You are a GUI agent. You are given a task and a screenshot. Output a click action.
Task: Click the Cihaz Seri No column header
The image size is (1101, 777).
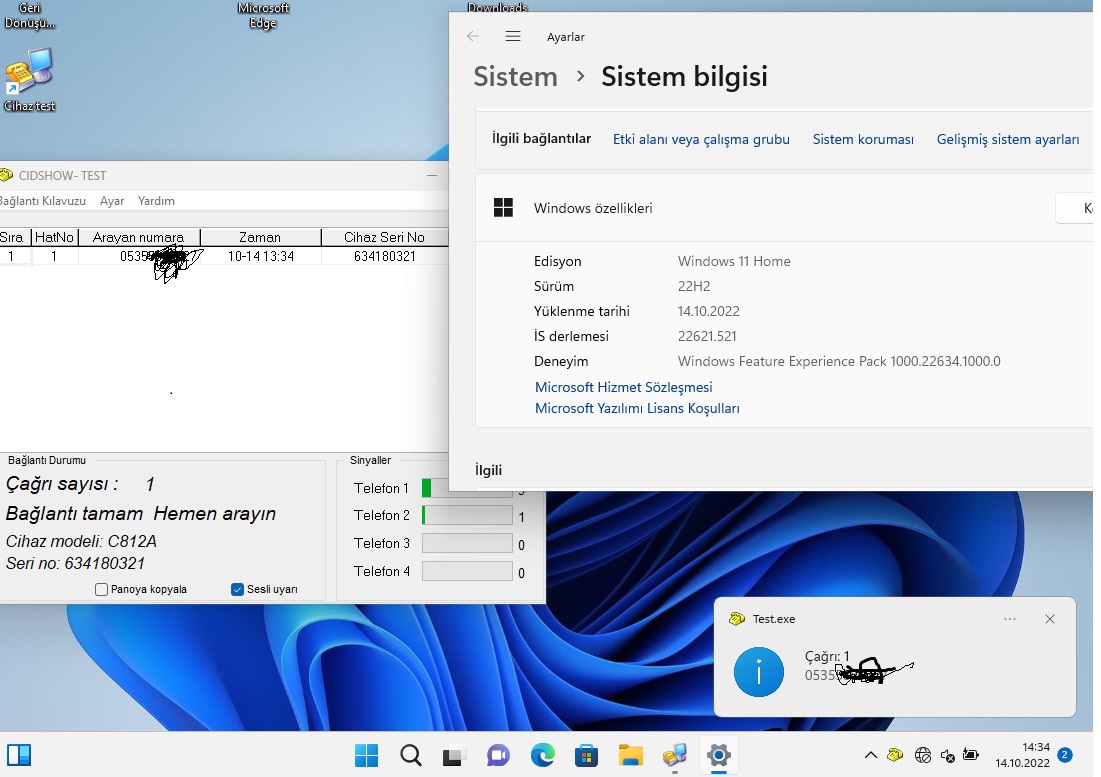pyautogui.click(x=384, y=237)
